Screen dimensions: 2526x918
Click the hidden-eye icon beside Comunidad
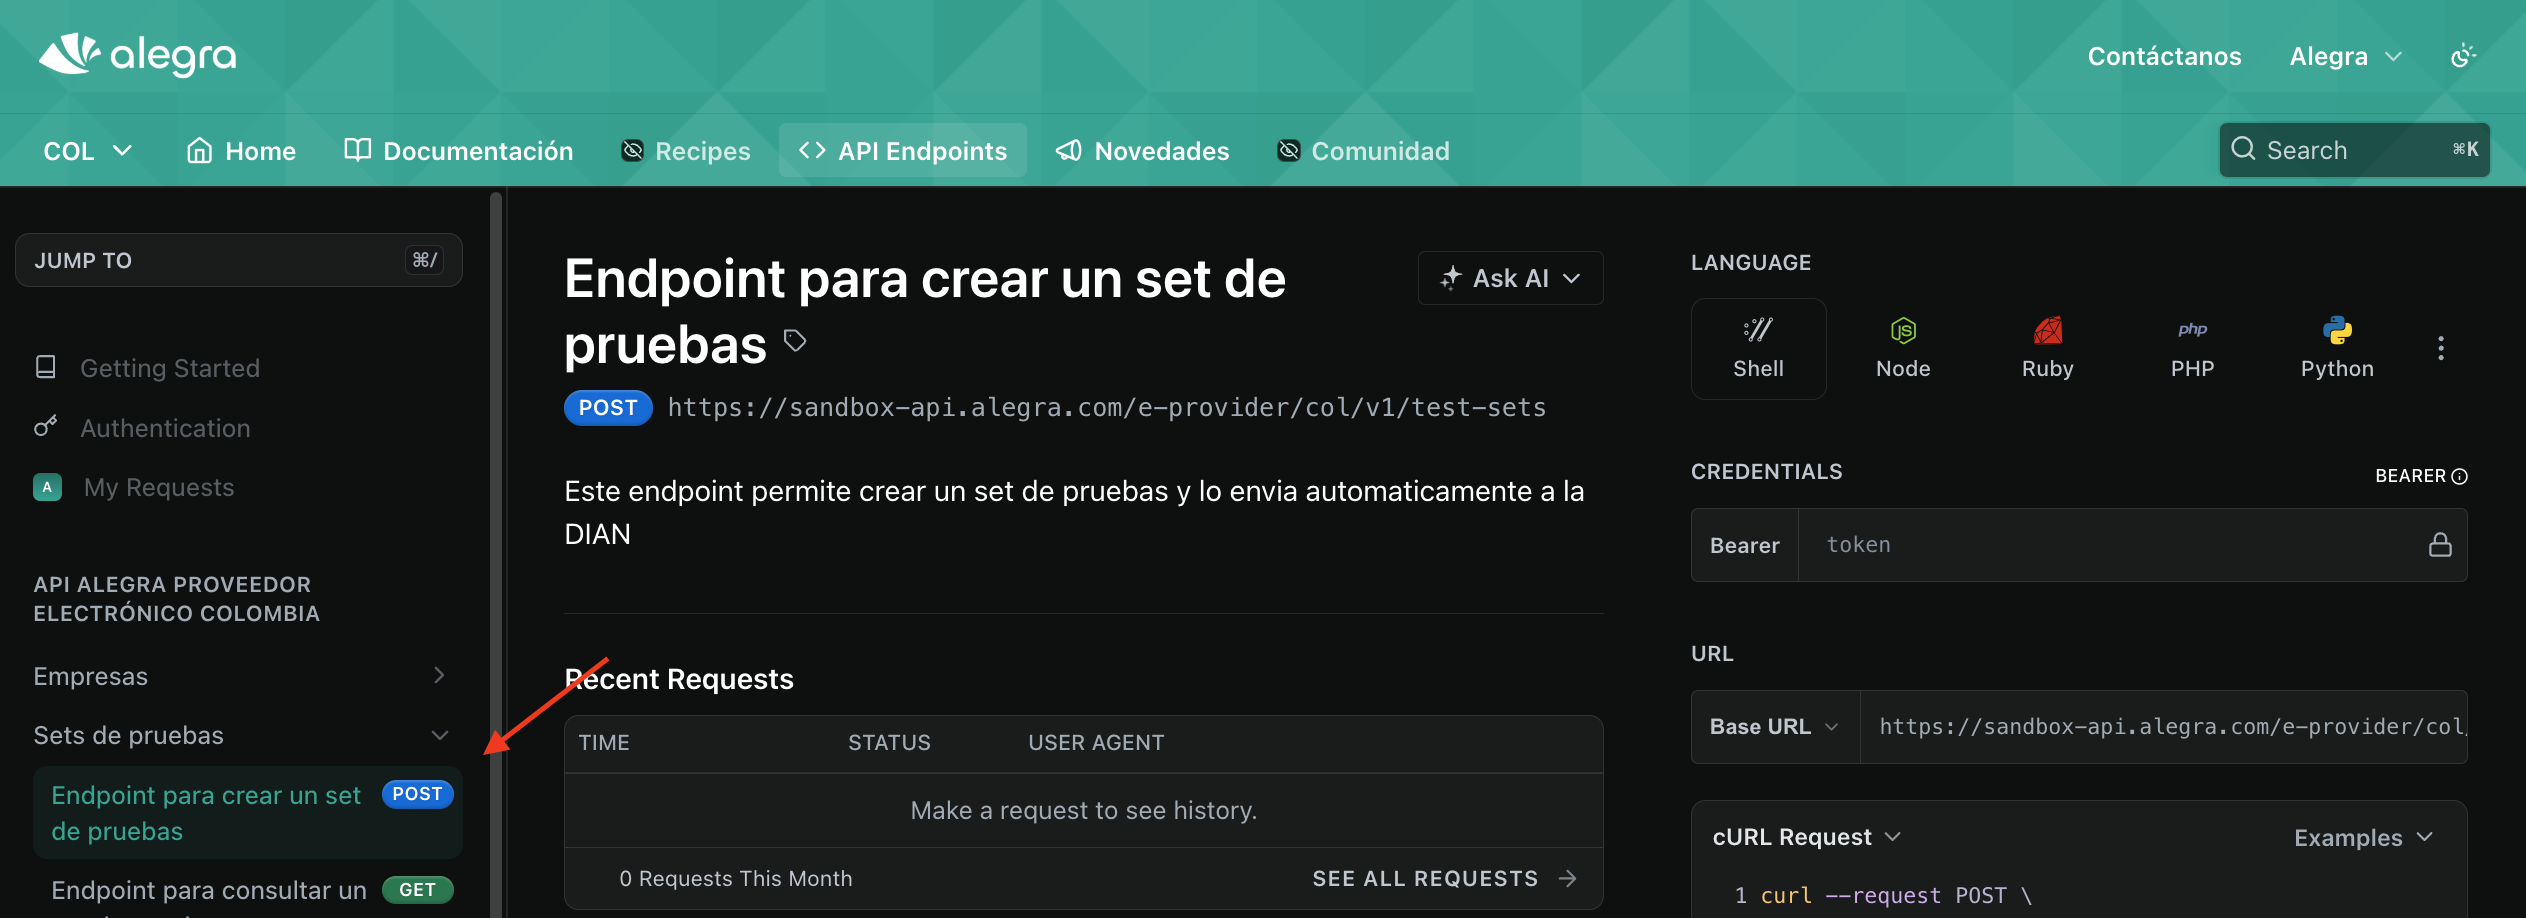tap(1289, 150)
